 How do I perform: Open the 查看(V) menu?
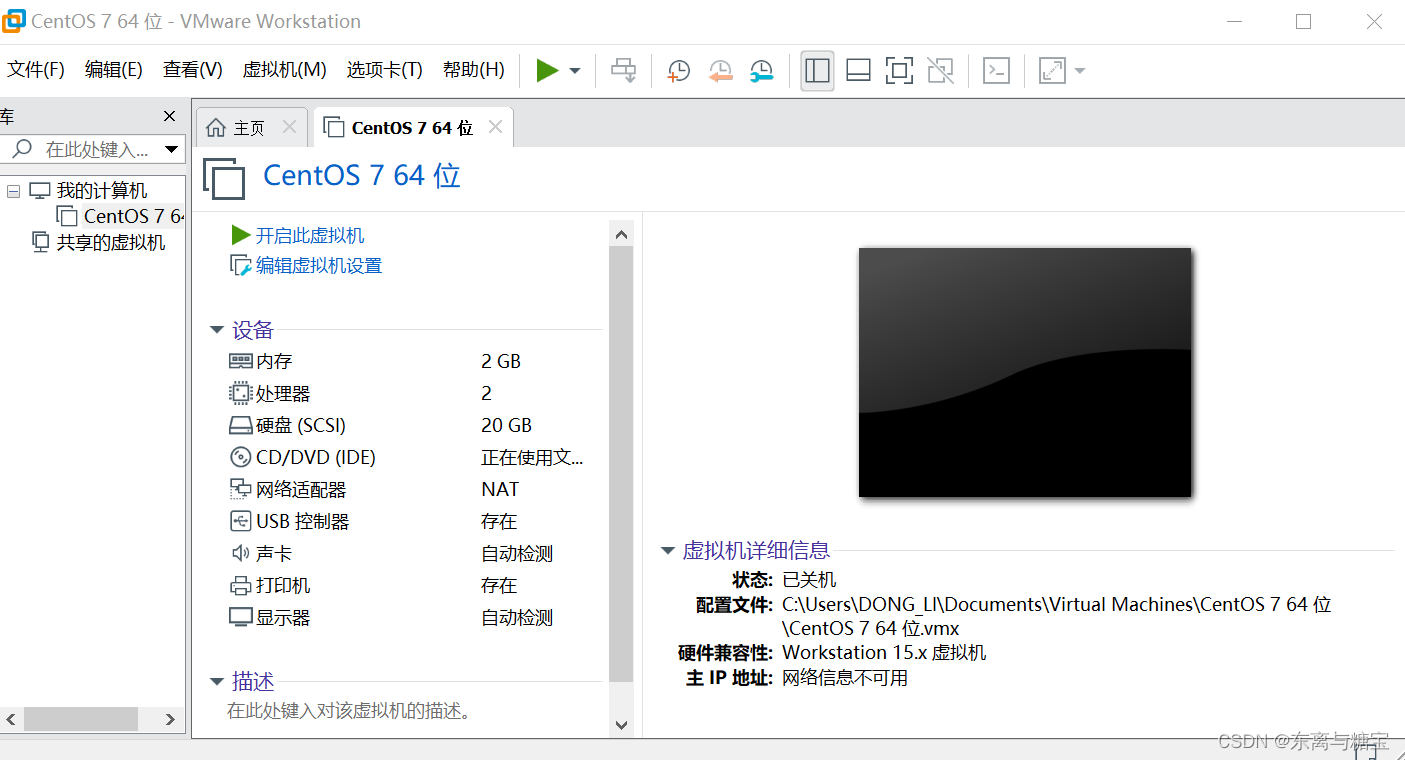[x=193, y=70]
